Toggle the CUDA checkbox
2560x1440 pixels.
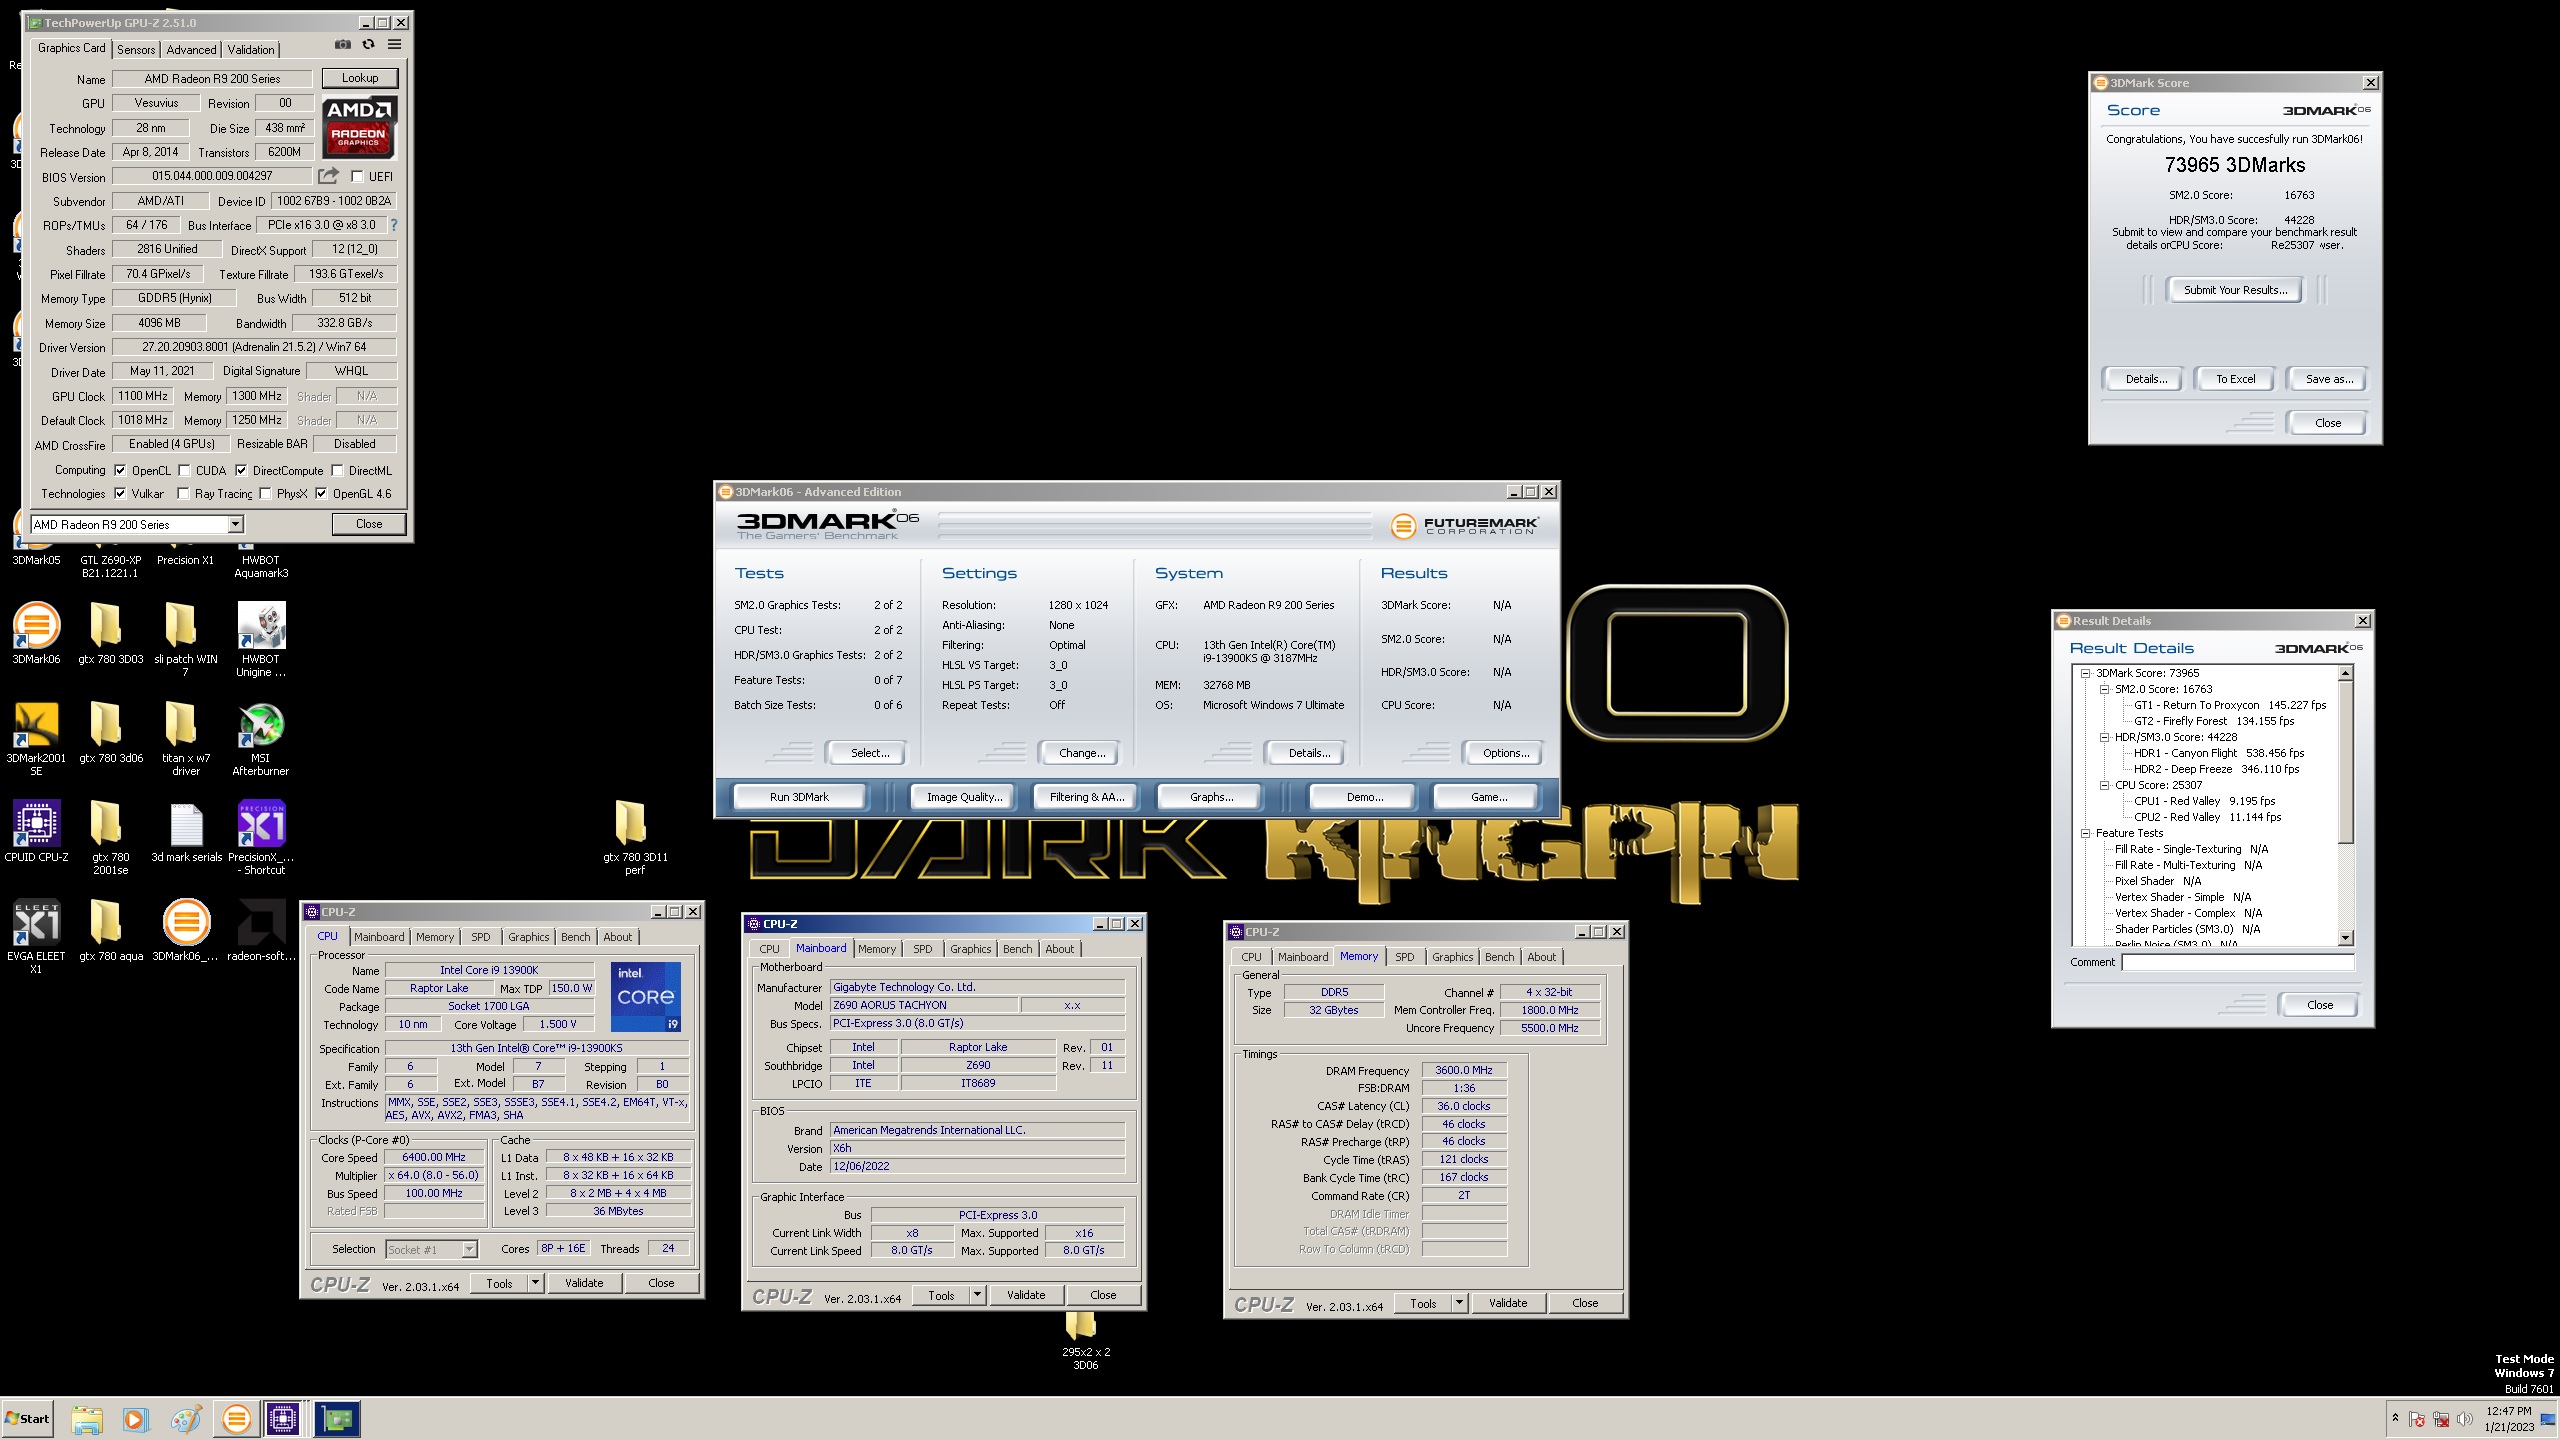(184, 470)
